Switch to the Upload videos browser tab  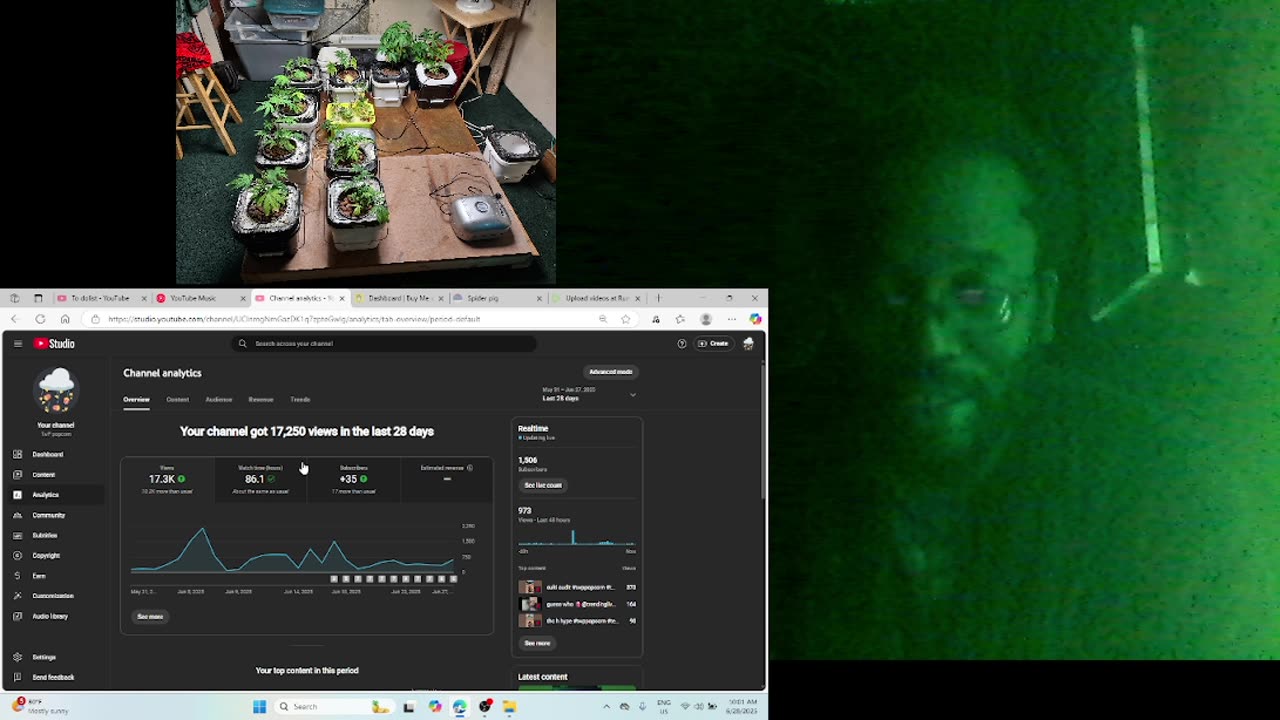pos(596,298)
